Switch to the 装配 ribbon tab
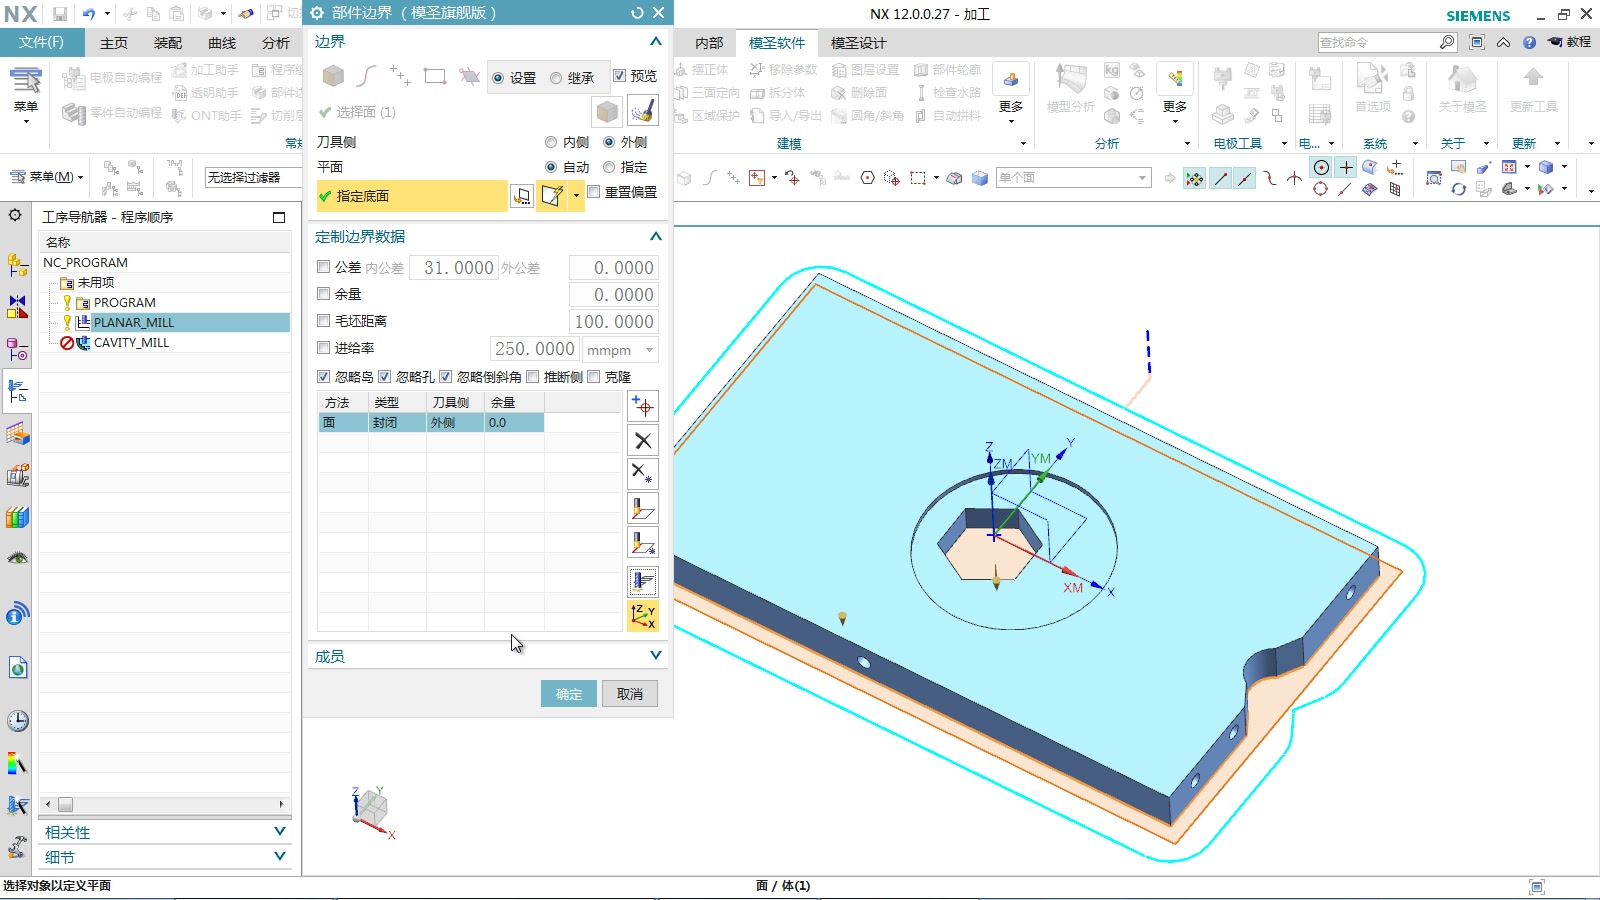This screenshot has height=900, width=1600. tap(168, 43)
